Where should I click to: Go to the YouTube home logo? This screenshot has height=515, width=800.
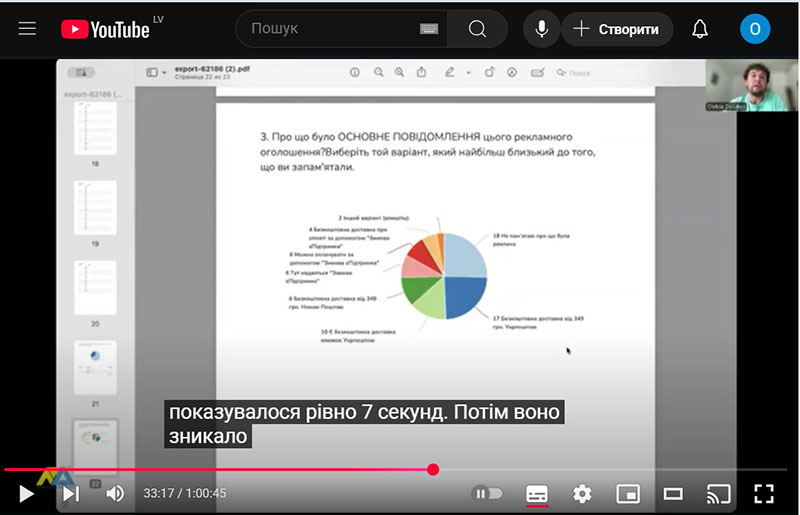(105, 29)
